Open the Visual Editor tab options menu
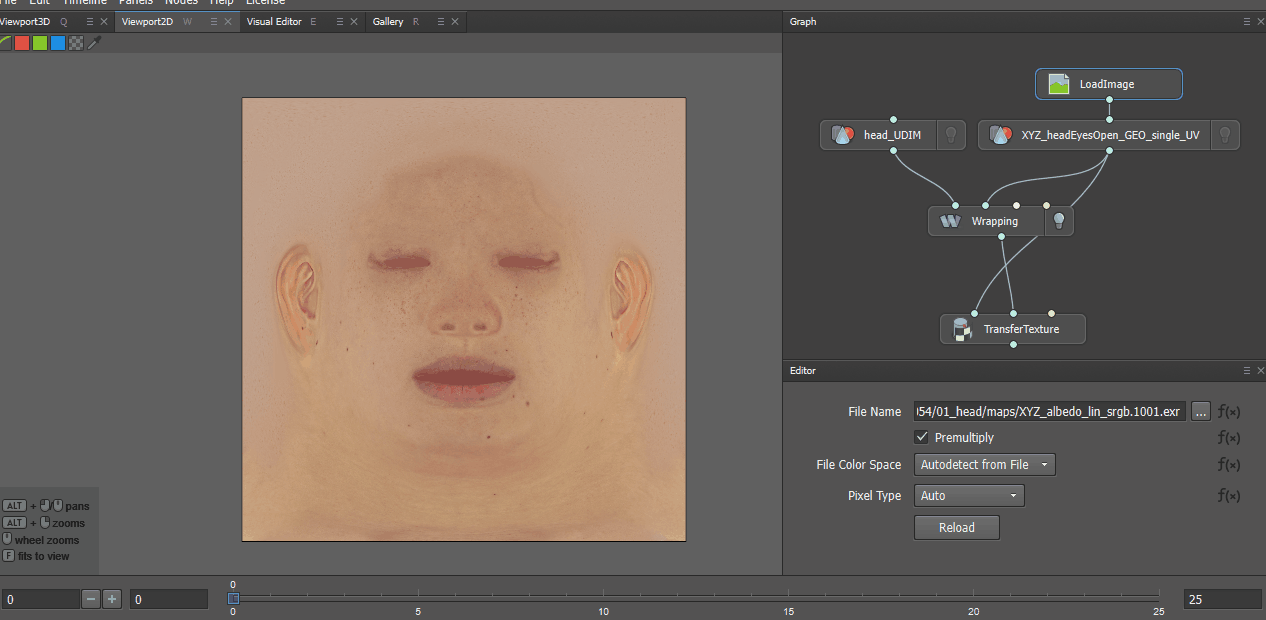 340,22
